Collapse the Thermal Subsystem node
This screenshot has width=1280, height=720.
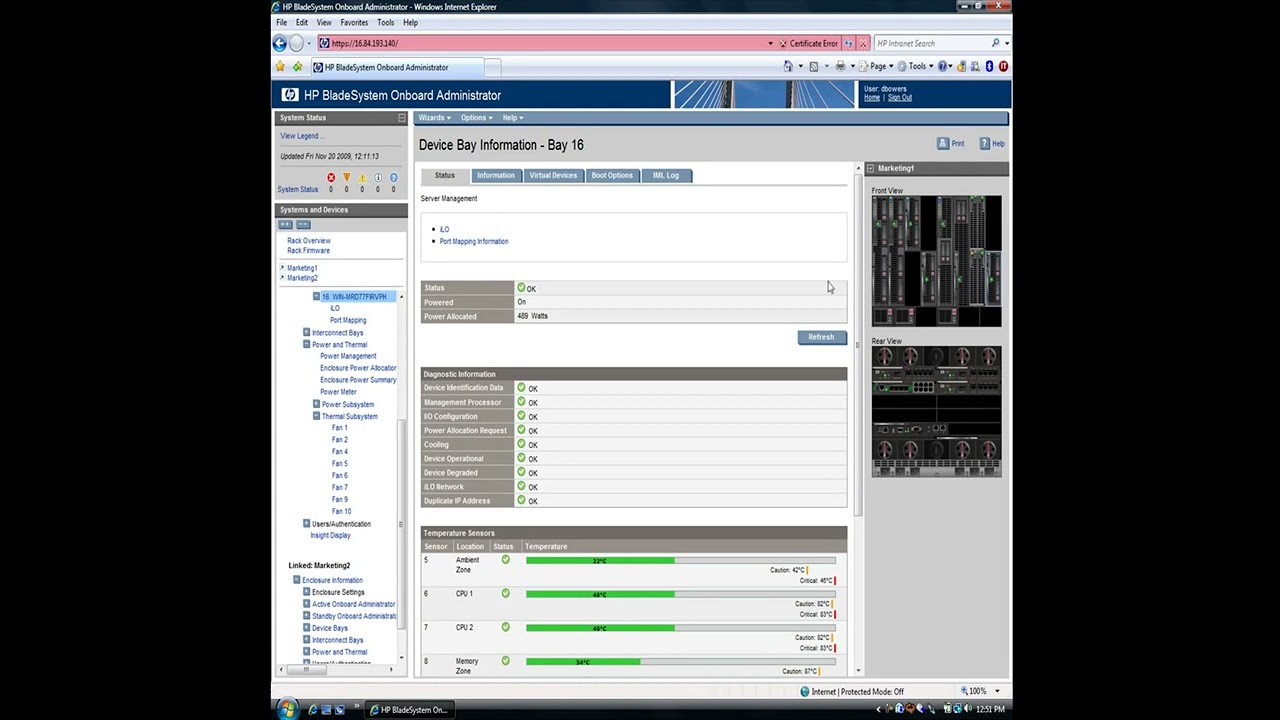[316, 416]
